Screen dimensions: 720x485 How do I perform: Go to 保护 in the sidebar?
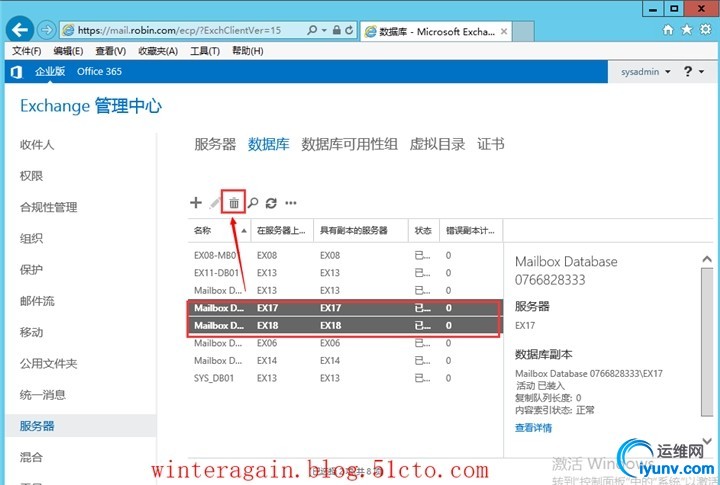tap(31, 270)
